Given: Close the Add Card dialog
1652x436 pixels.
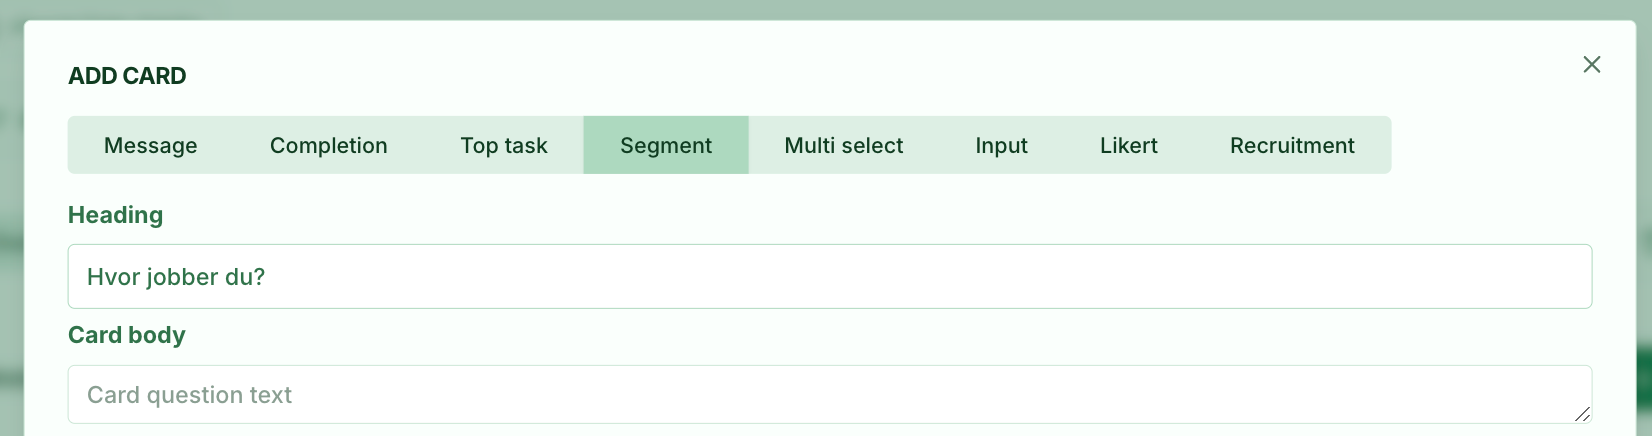Looking at the screenshot, I should 1592,65.
